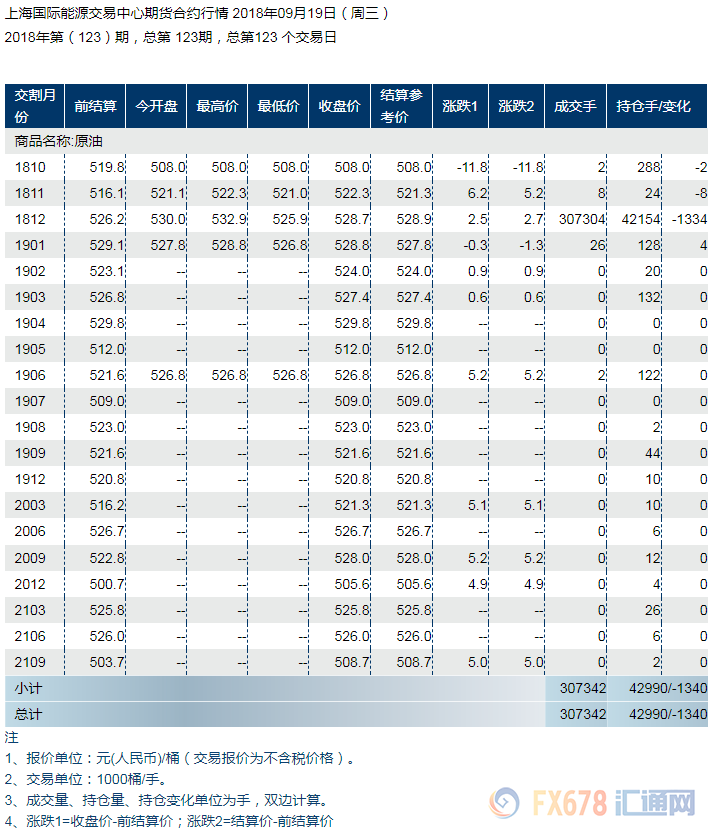Click contract month 2109 row label
The image size is (713, 839).
[30, 662]
